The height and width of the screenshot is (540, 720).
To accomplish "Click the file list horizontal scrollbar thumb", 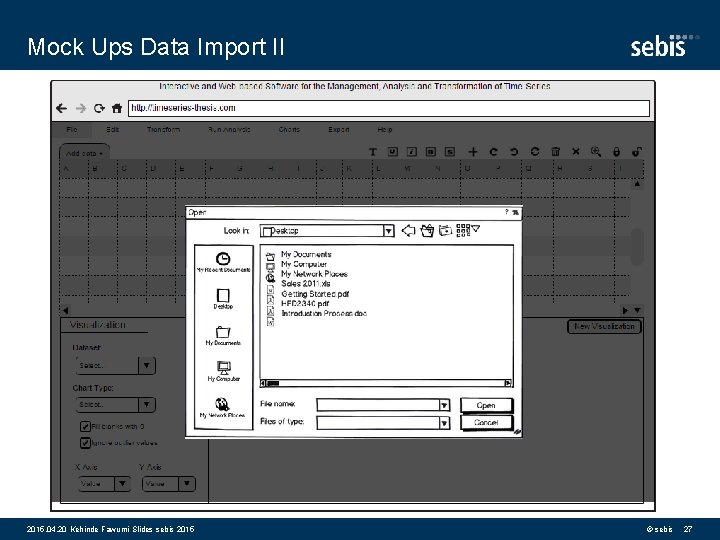I will 273,383.
